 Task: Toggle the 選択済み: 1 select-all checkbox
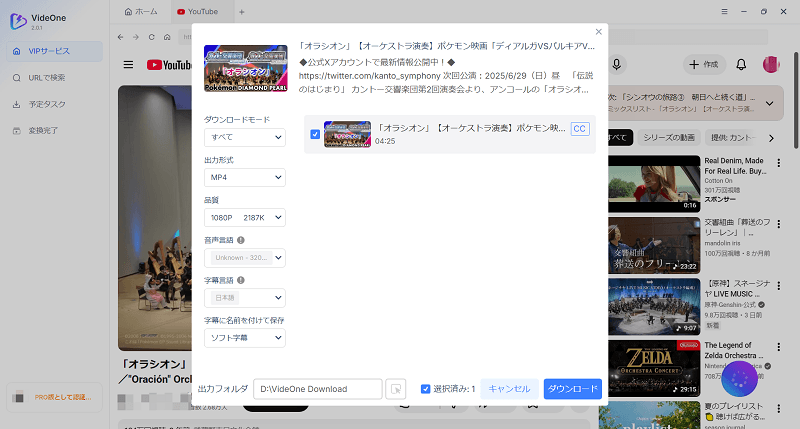(x=425, y=389)
